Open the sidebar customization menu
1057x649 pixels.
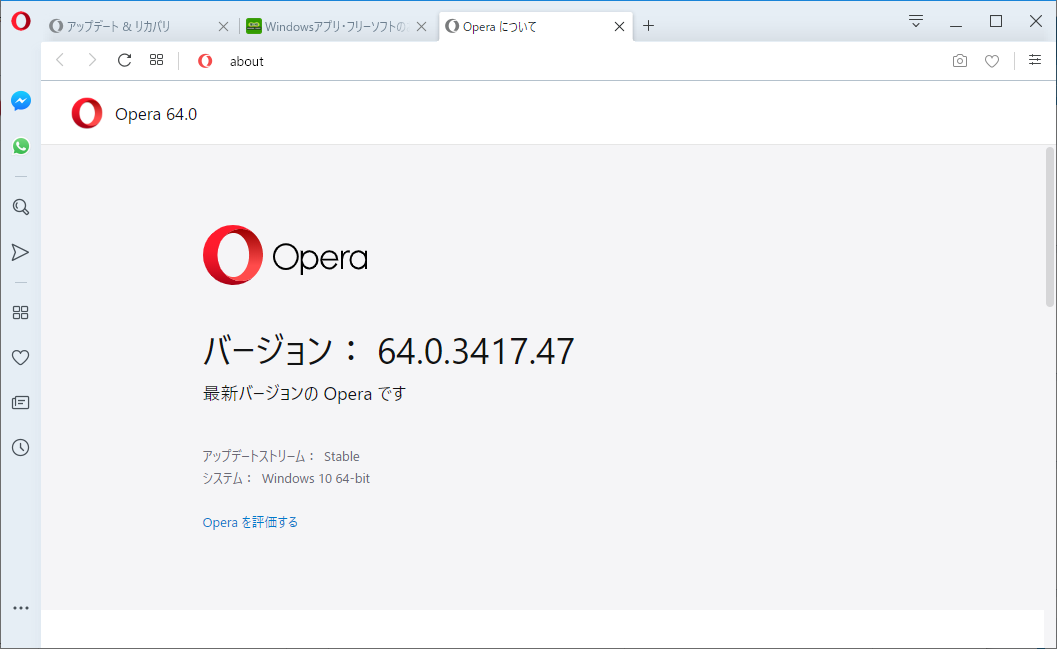[x=20, y=607]
